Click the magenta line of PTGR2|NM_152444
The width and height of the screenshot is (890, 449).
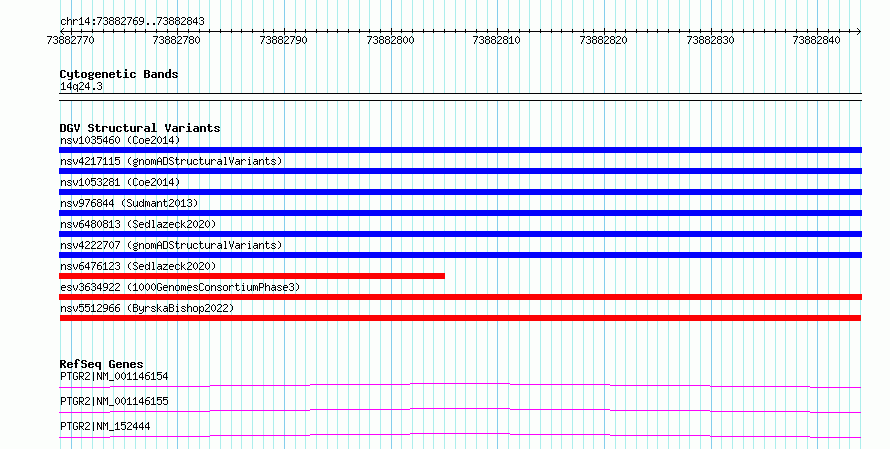click(x=460, y=436)
